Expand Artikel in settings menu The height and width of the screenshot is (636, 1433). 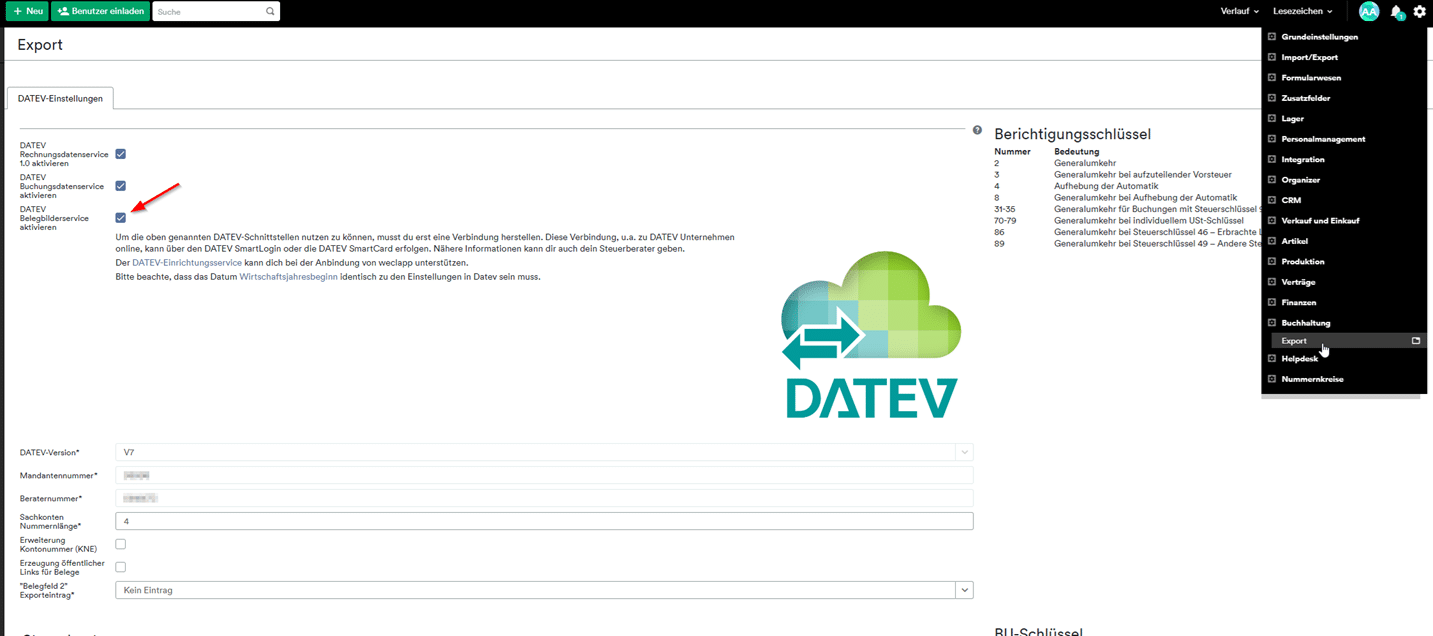[x=1294, y=241]
